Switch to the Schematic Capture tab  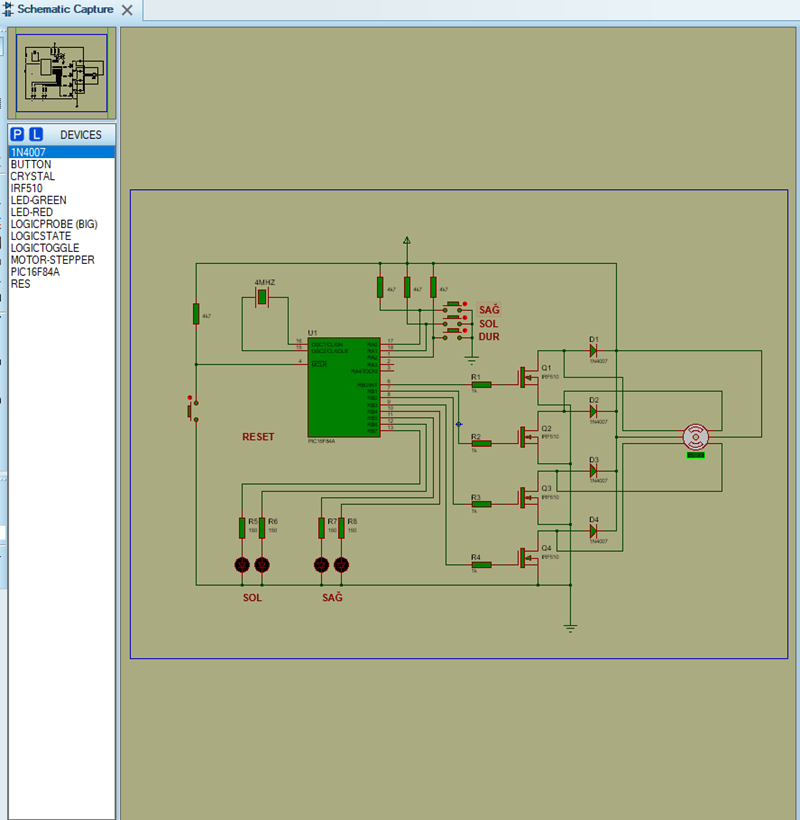65,10
